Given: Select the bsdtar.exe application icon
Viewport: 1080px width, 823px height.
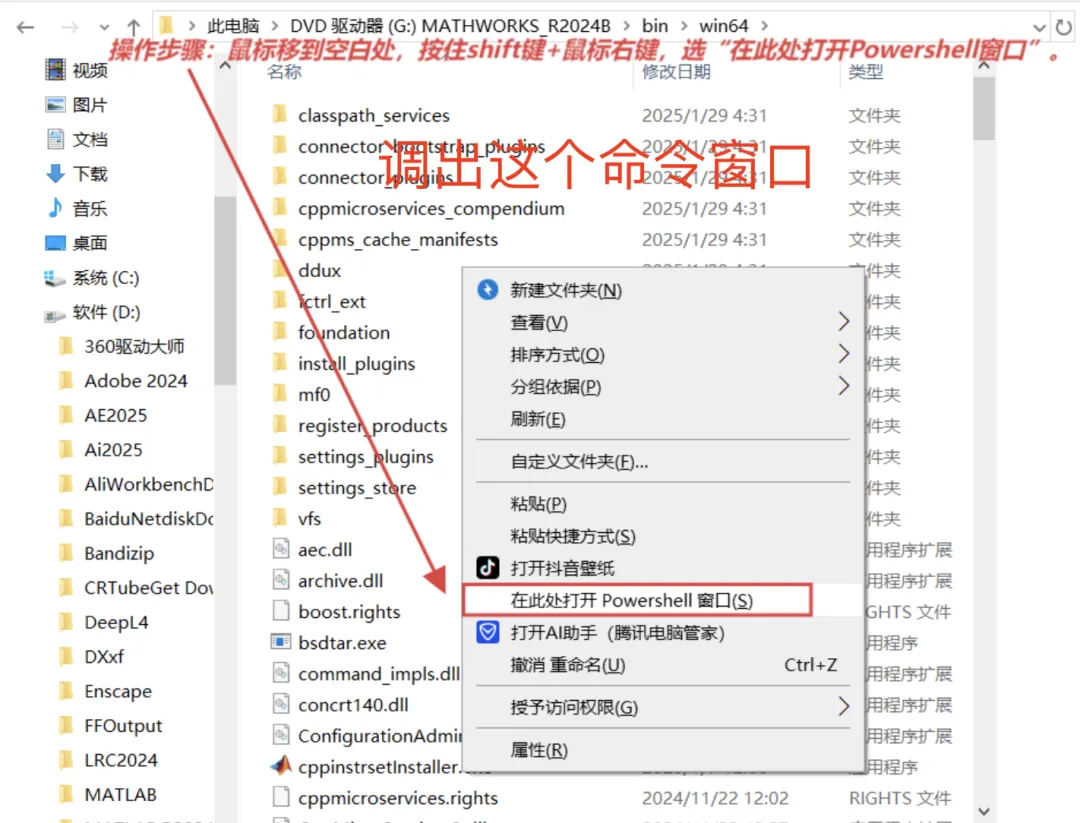Looking at the screenshot, I should tap(280, 642).
